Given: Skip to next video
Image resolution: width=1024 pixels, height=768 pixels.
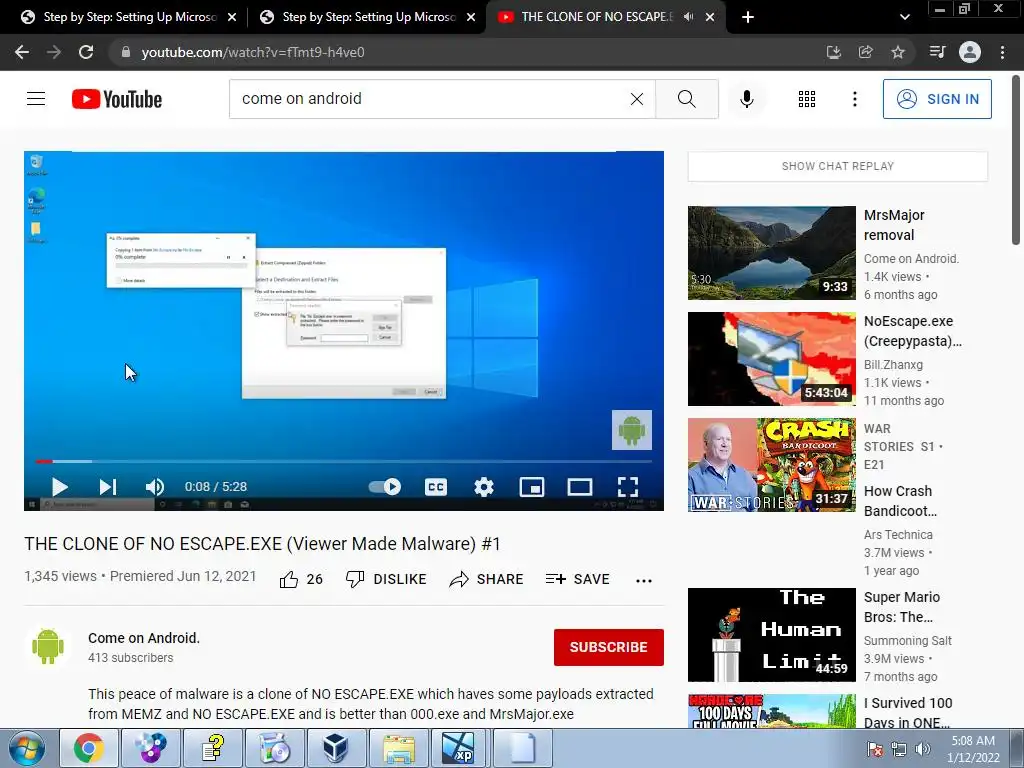Looking at the screenshot, I should coord(108,487).
